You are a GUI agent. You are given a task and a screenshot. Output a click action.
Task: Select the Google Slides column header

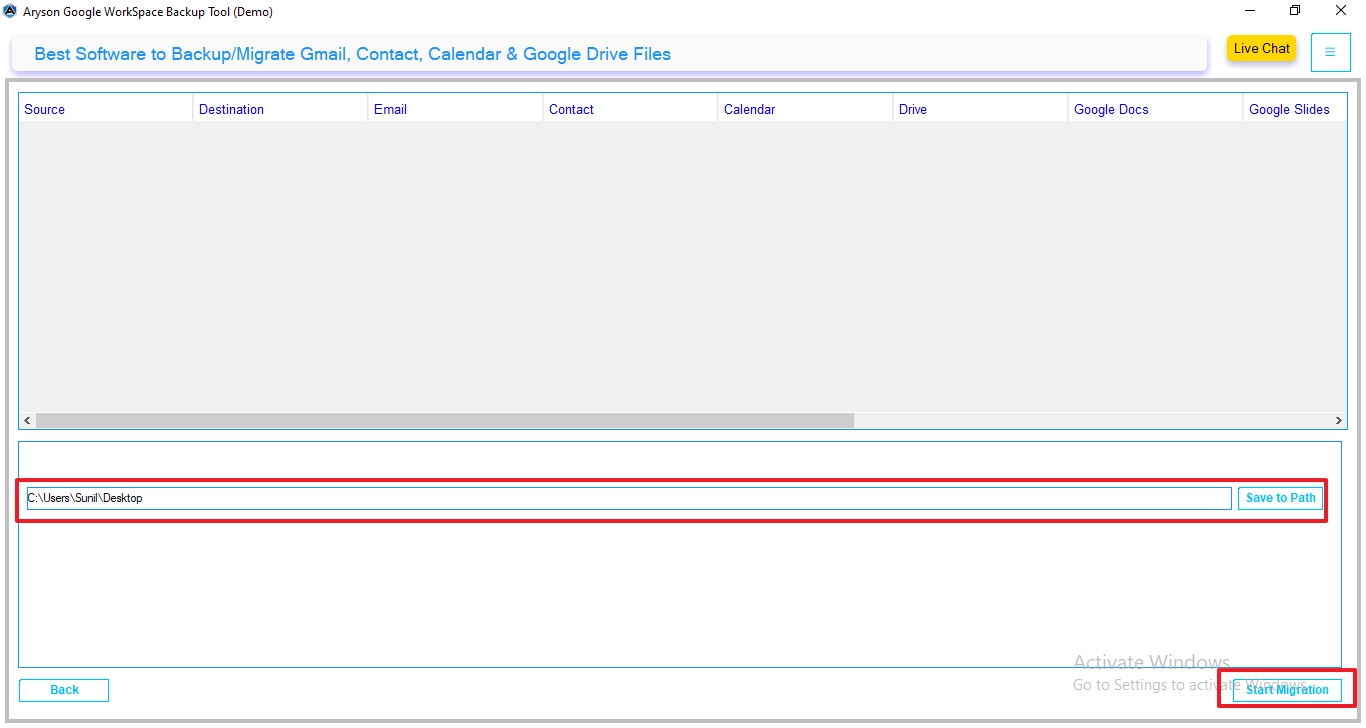[x=1294, y=109]
